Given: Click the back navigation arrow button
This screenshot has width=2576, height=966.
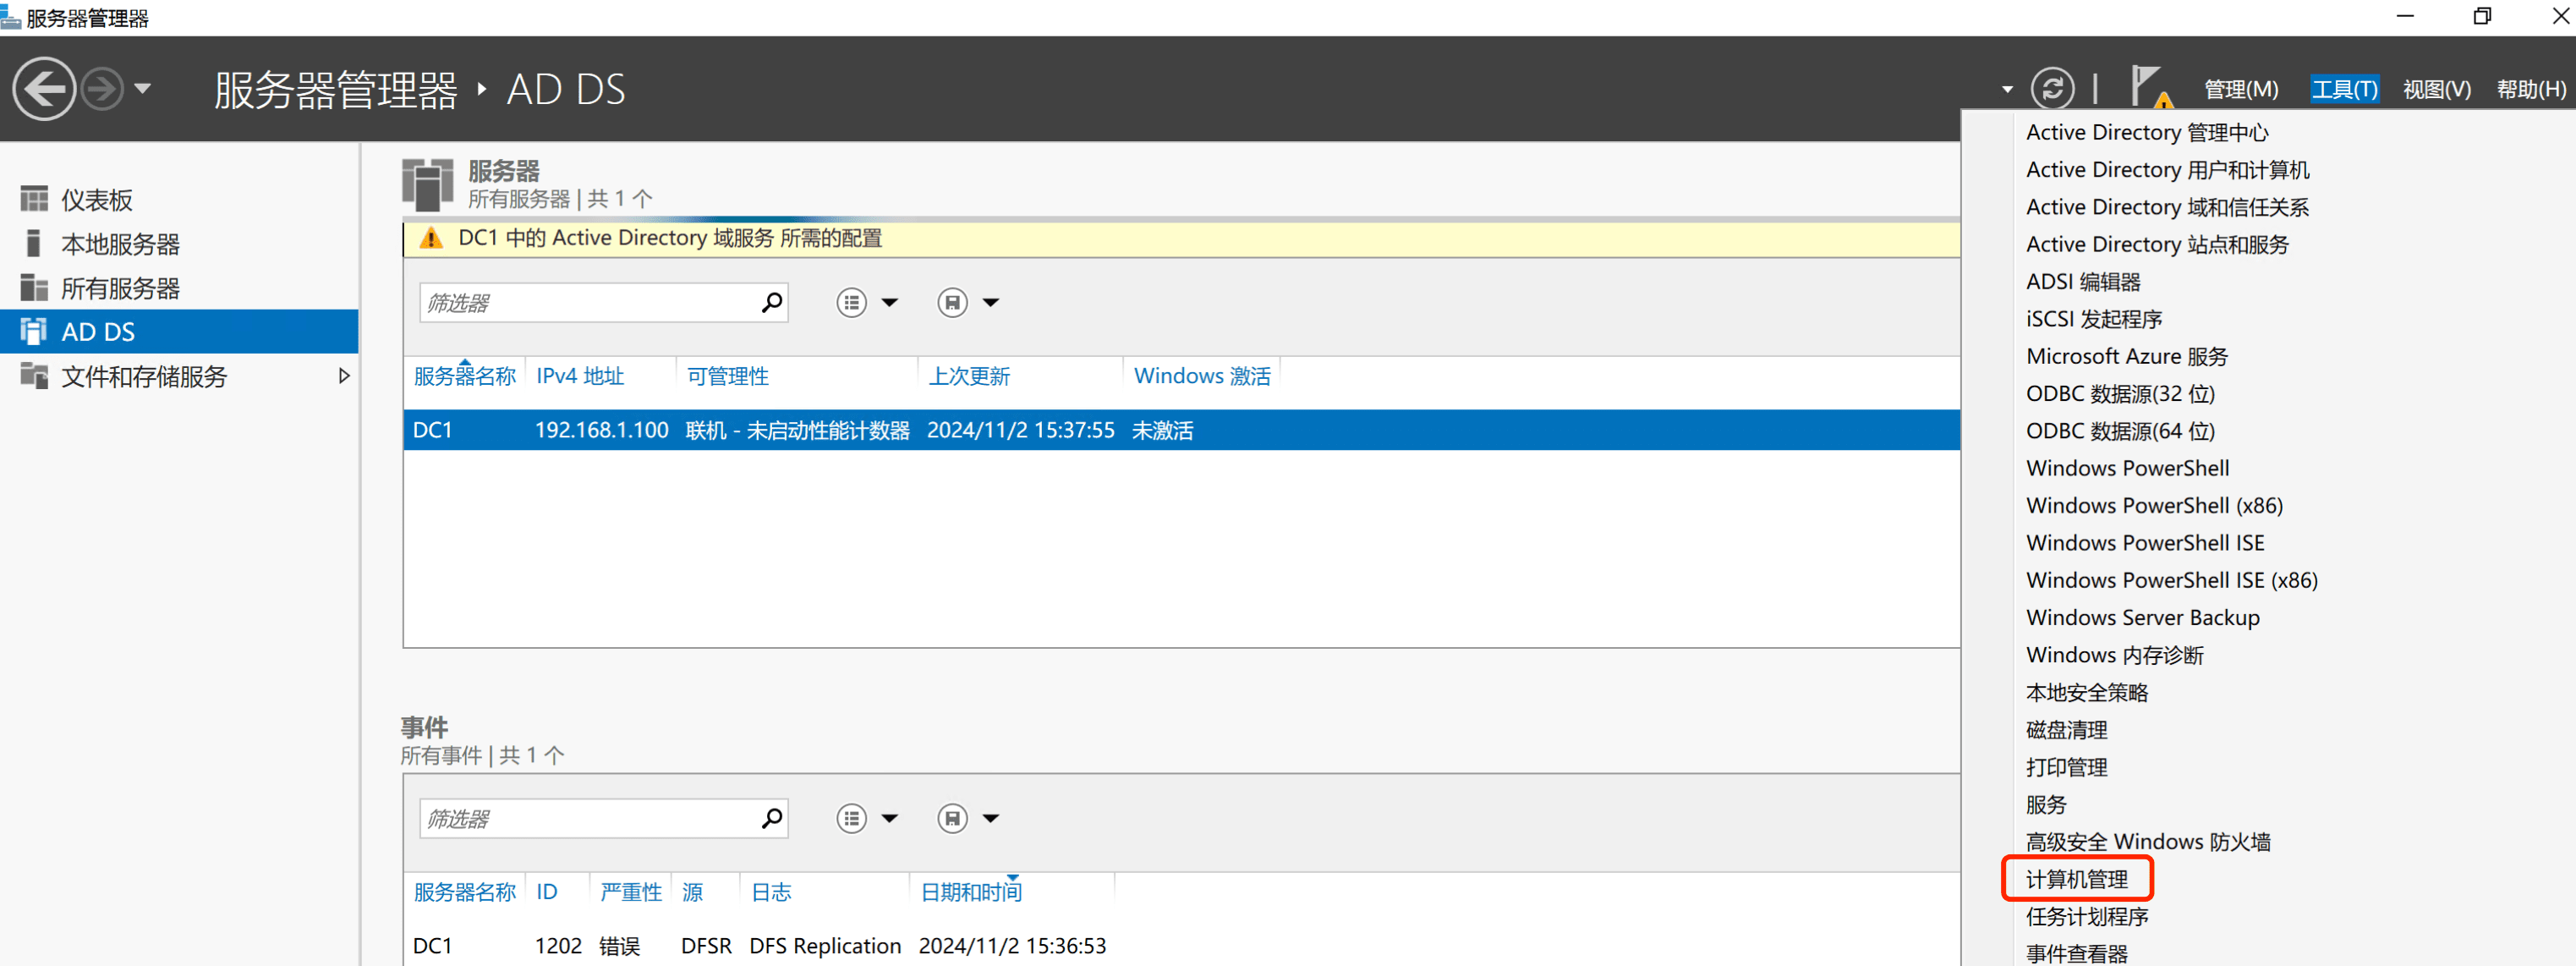Looking at the screenshot, I should 44,89.
